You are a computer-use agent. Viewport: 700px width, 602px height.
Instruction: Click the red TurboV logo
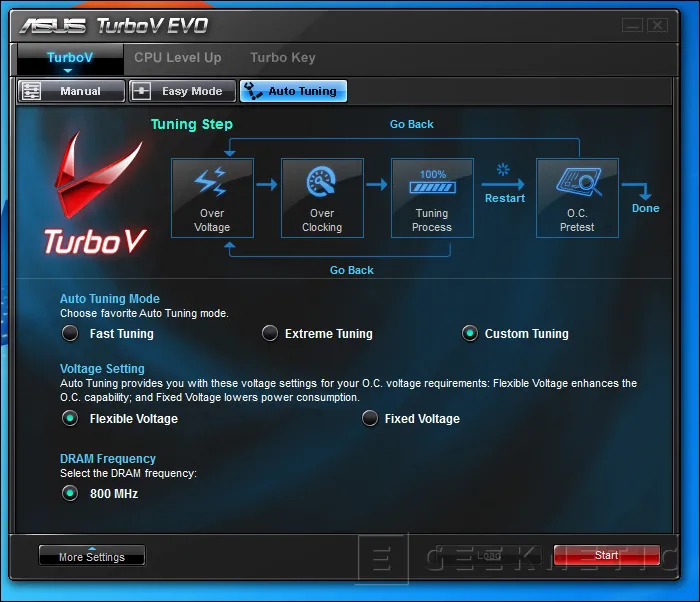pyautogui.click(x=96, y=194)
